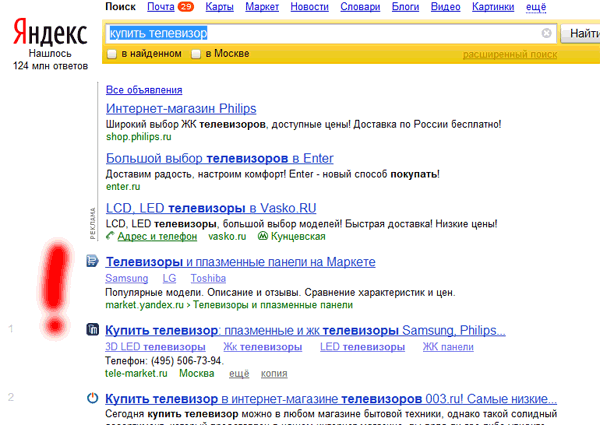The image size is (600, 425).
Task: Open the Маркет tab
Action: [262, 7]
